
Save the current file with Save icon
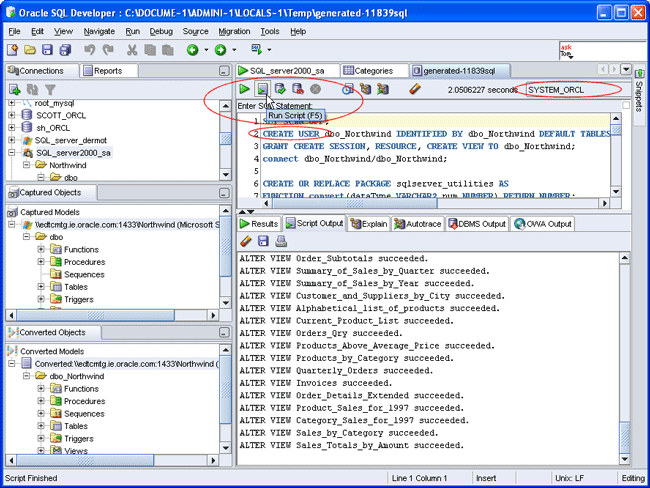click(47, 50)
